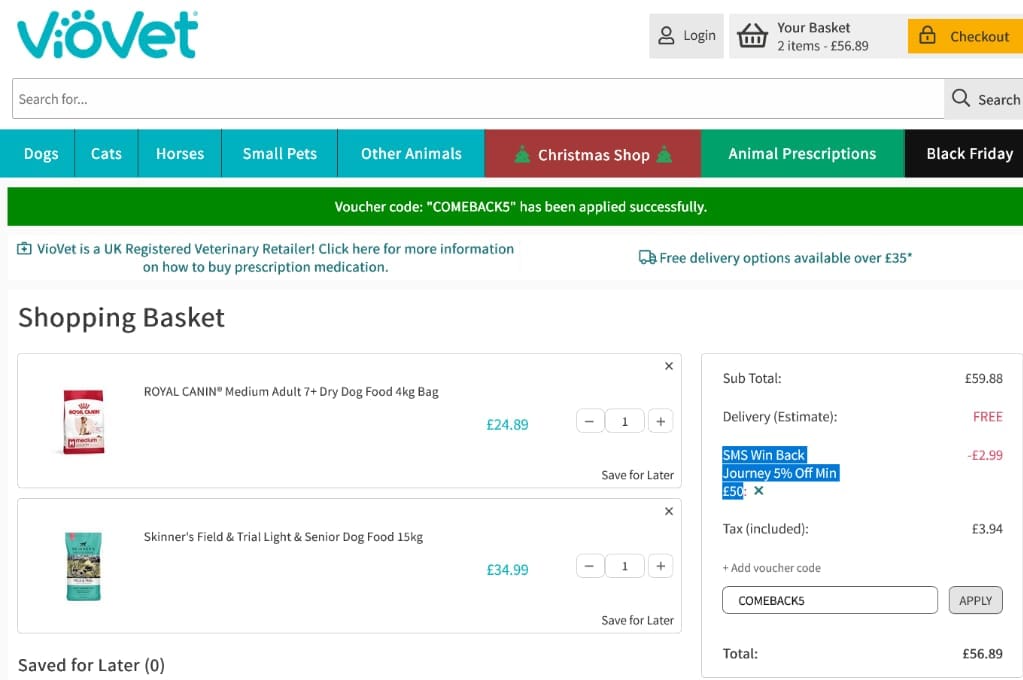
Task: Click the Checkout button
Action: point(966,36)
